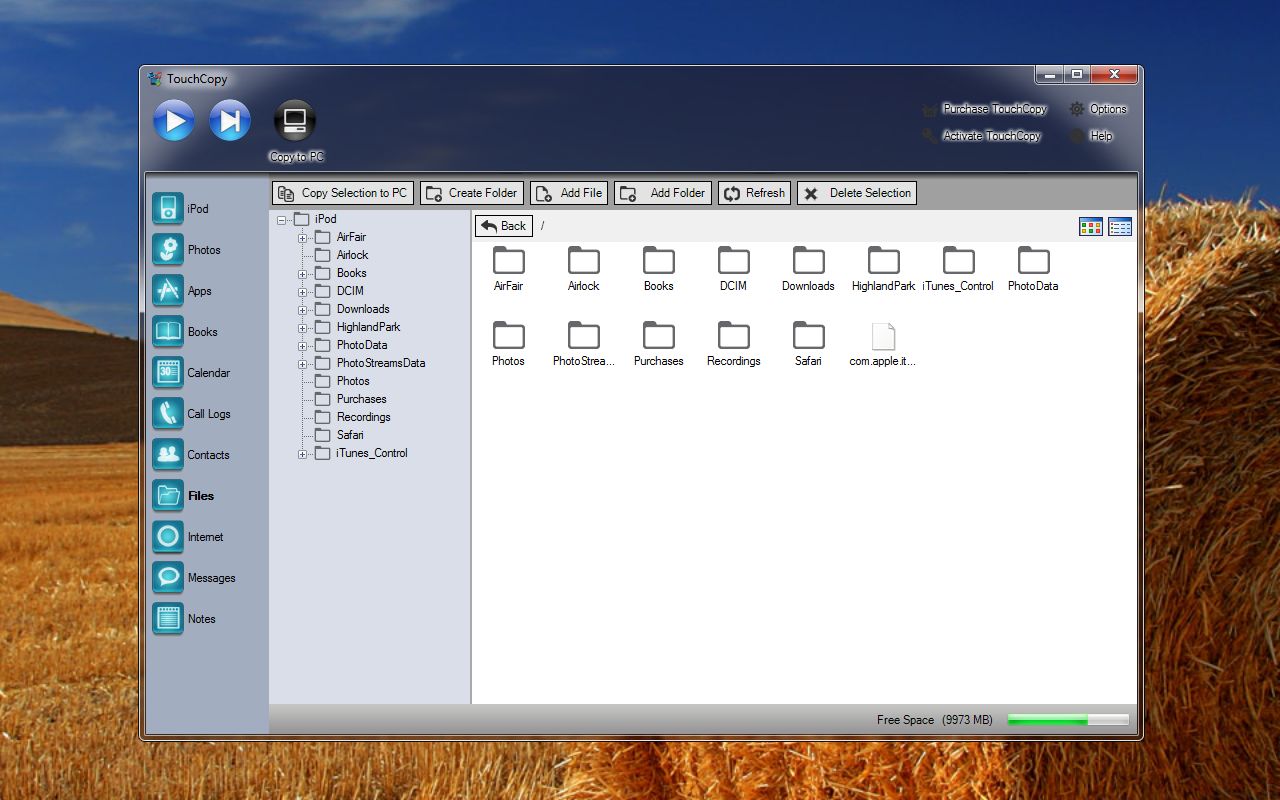
Task: Select the Purchases folder icon in file pane
Action: 659,335
